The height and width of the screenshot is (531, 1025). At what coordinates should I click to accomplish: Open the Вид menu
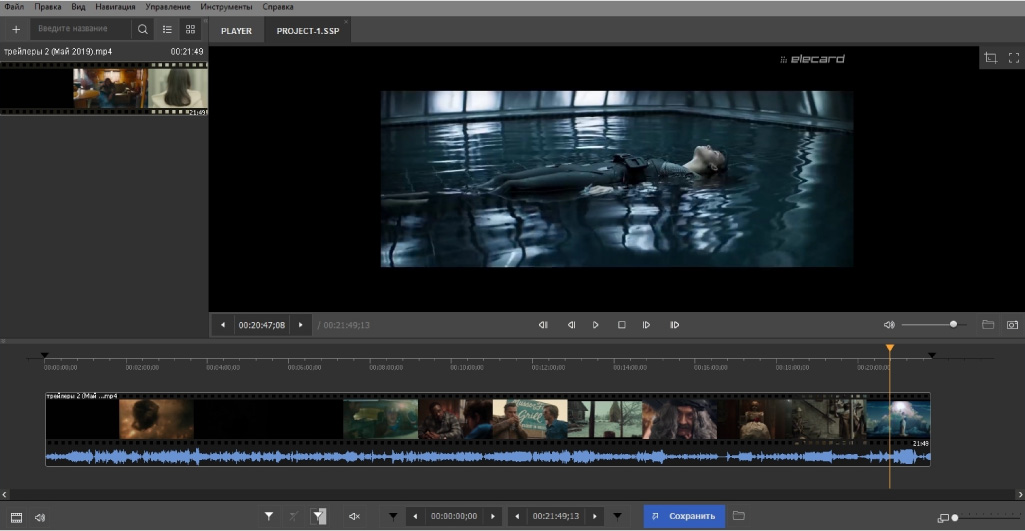coord(78,7)
